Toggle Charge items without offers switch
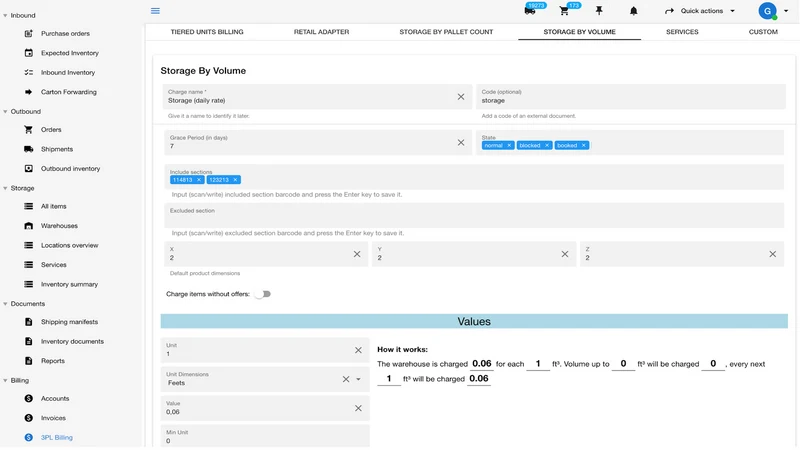Viewport: 800px width, 450px height. (x=262, y=294)
